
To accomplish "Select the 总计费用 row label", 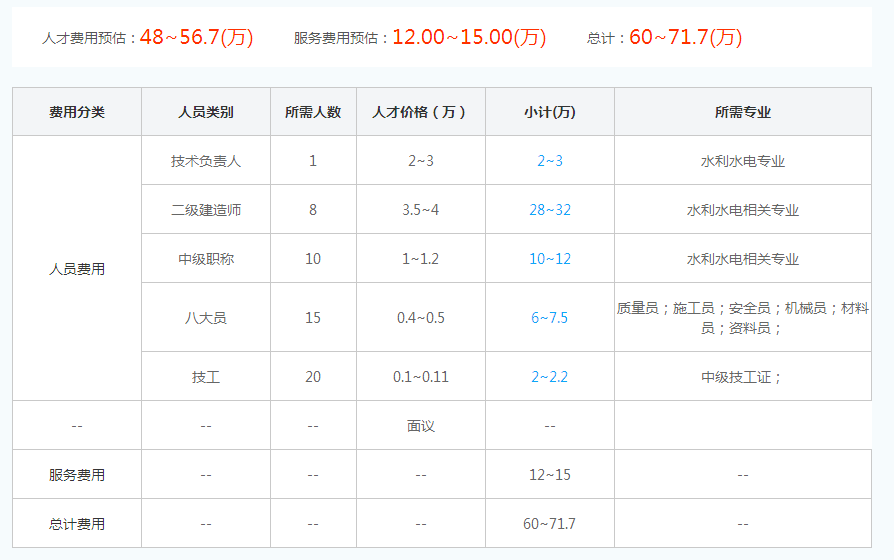I will click(x=77, y=524).
